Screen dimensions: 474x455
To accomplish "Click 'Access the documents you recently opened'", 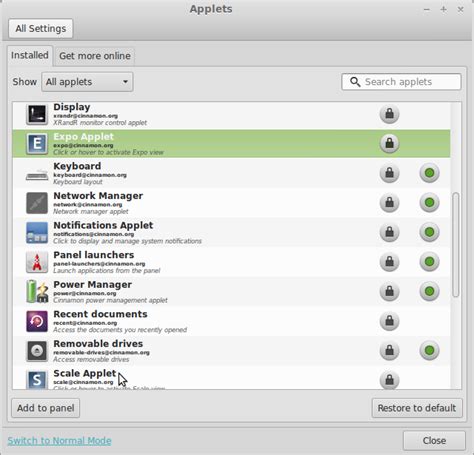I will click(x=120, y=330).
